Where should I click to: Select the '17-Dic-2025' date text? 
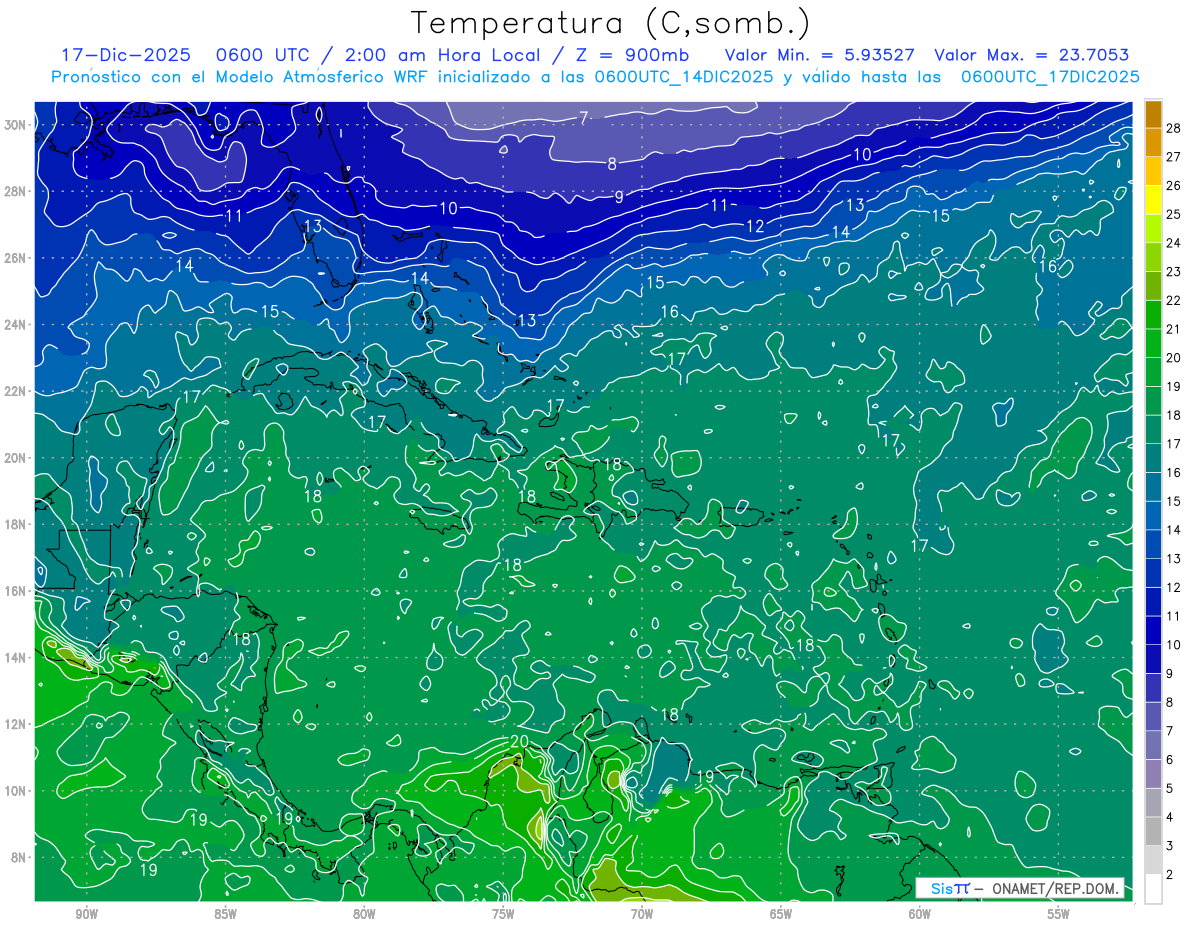click(x=126, y=55)
